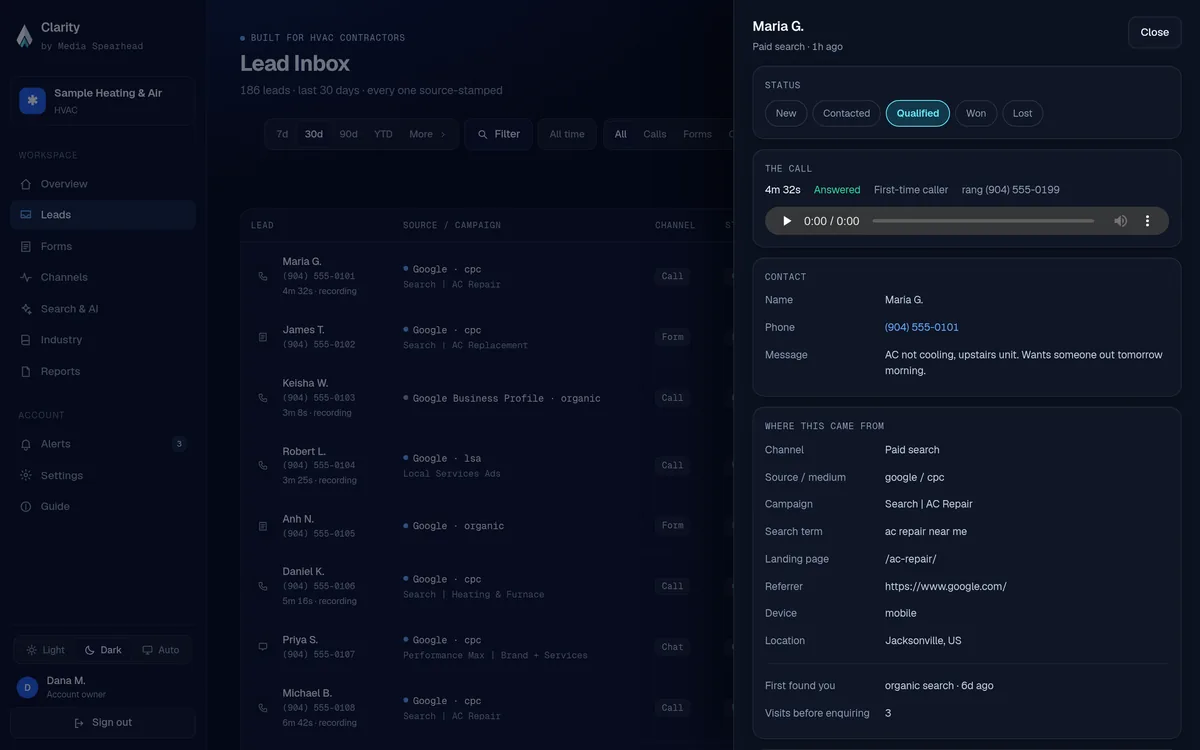Click the snowflake icon for Sample Heating & Air
Screen dimensions: 1200x750
(32, 101)
